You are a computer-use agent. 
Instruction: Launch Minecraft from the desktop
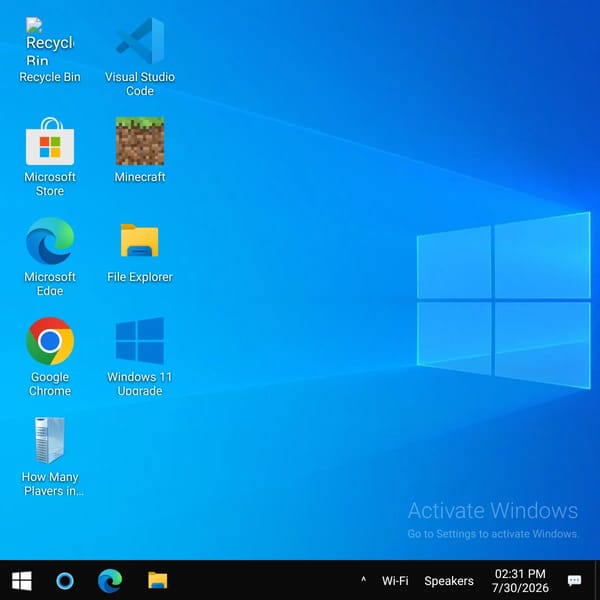[x=140, y=150]
